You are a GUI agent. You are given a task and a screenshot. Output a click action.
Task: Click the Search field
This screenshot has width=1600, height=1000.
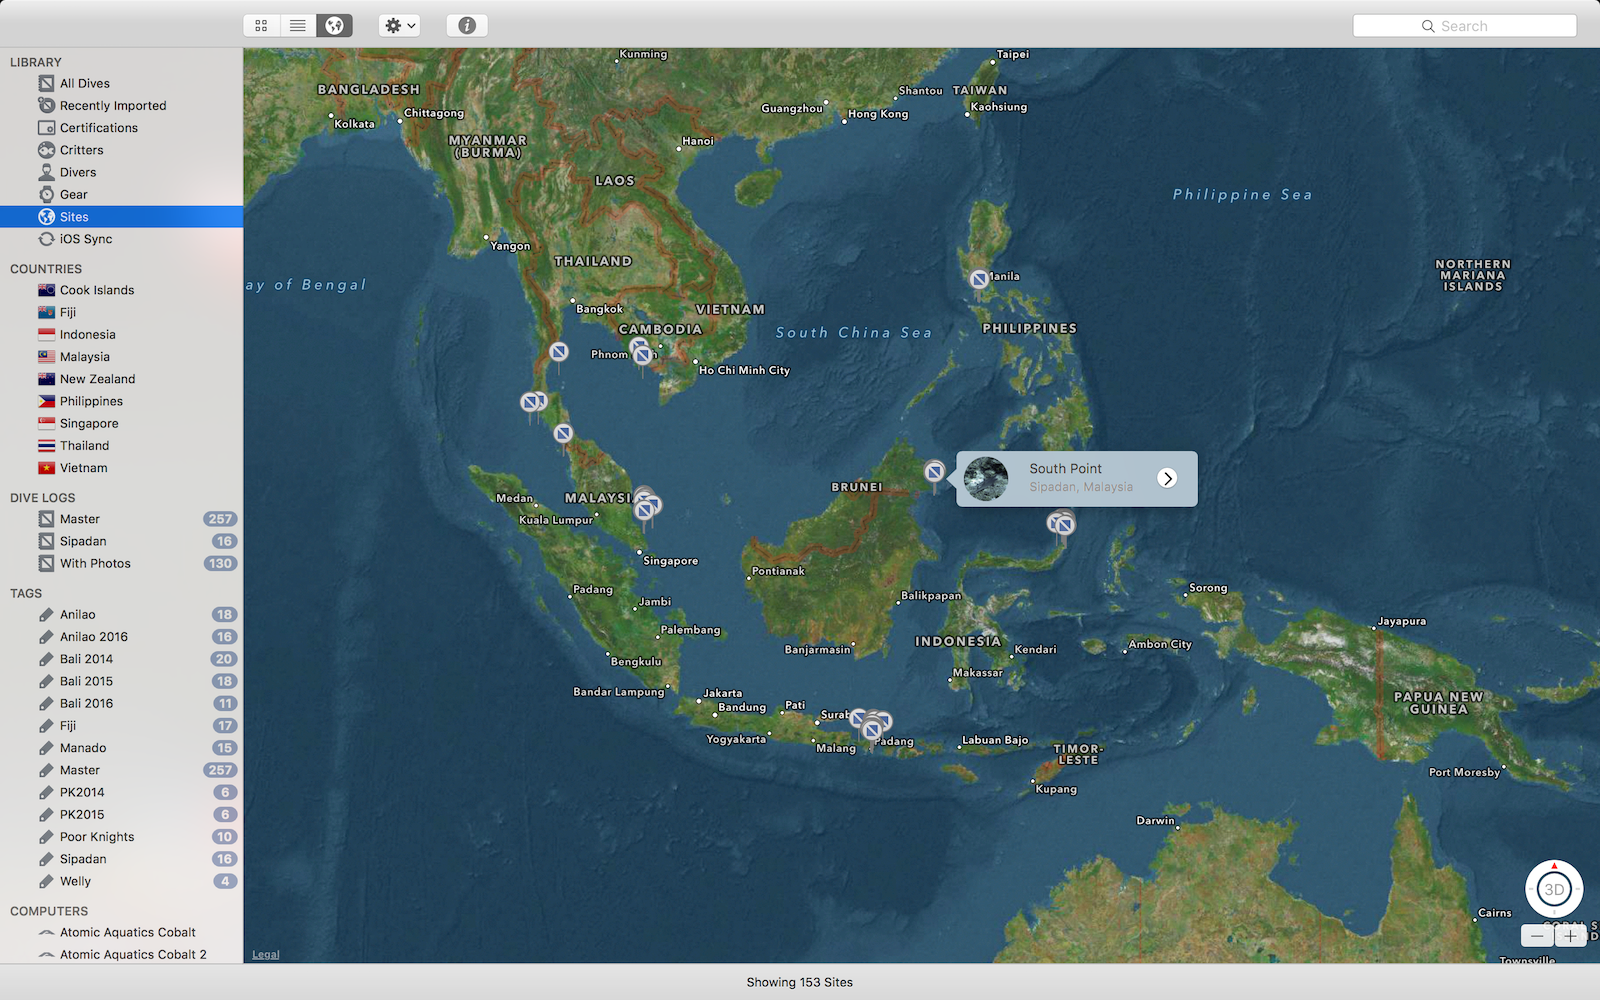click(1464, 26)
